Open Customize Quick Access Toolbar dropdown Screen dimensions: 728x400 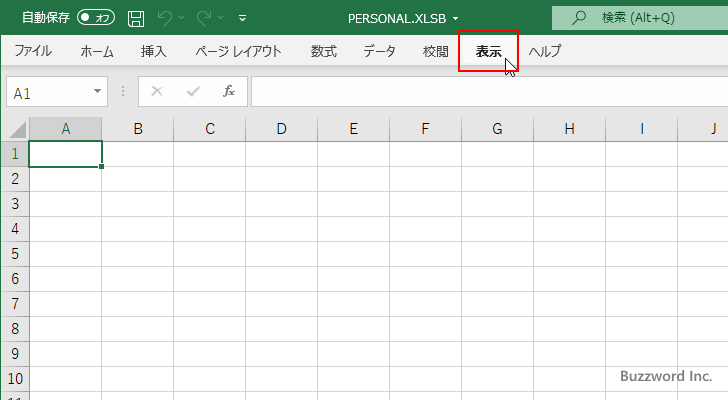pos(242,19)
